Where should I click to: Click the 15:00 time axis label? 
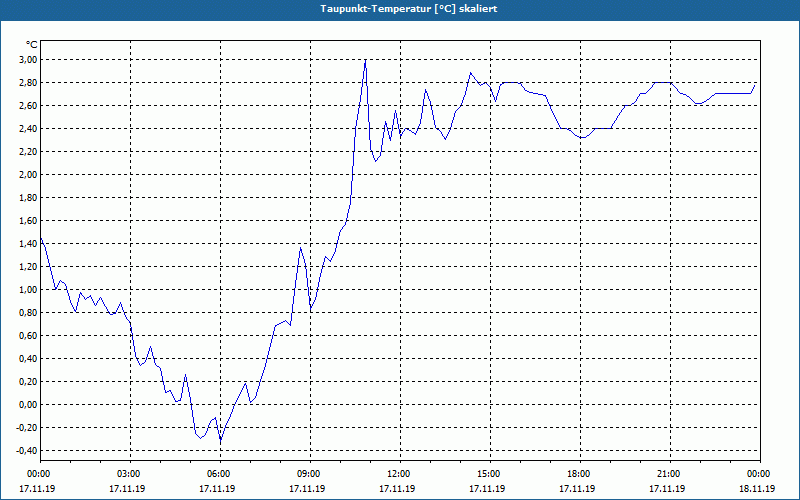(490, 474)
